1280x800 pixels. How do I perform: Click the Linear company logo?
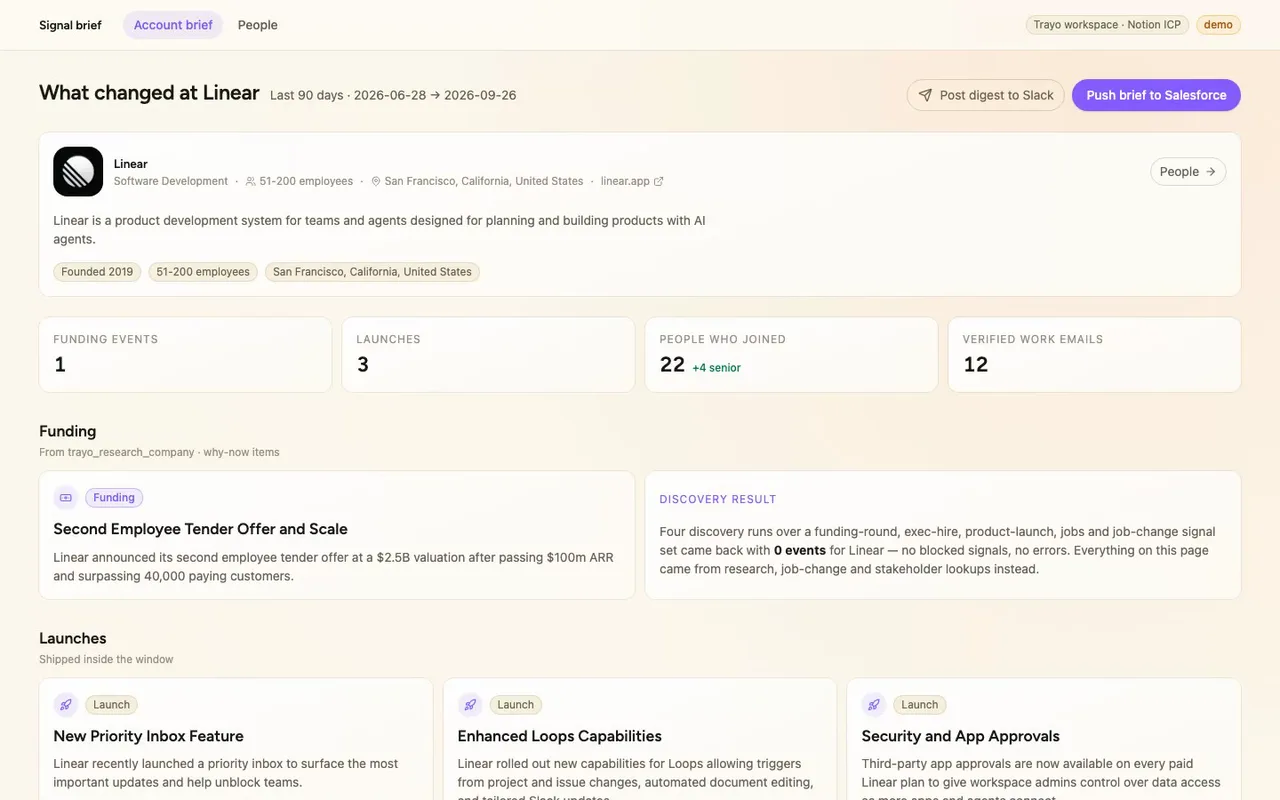78,171
